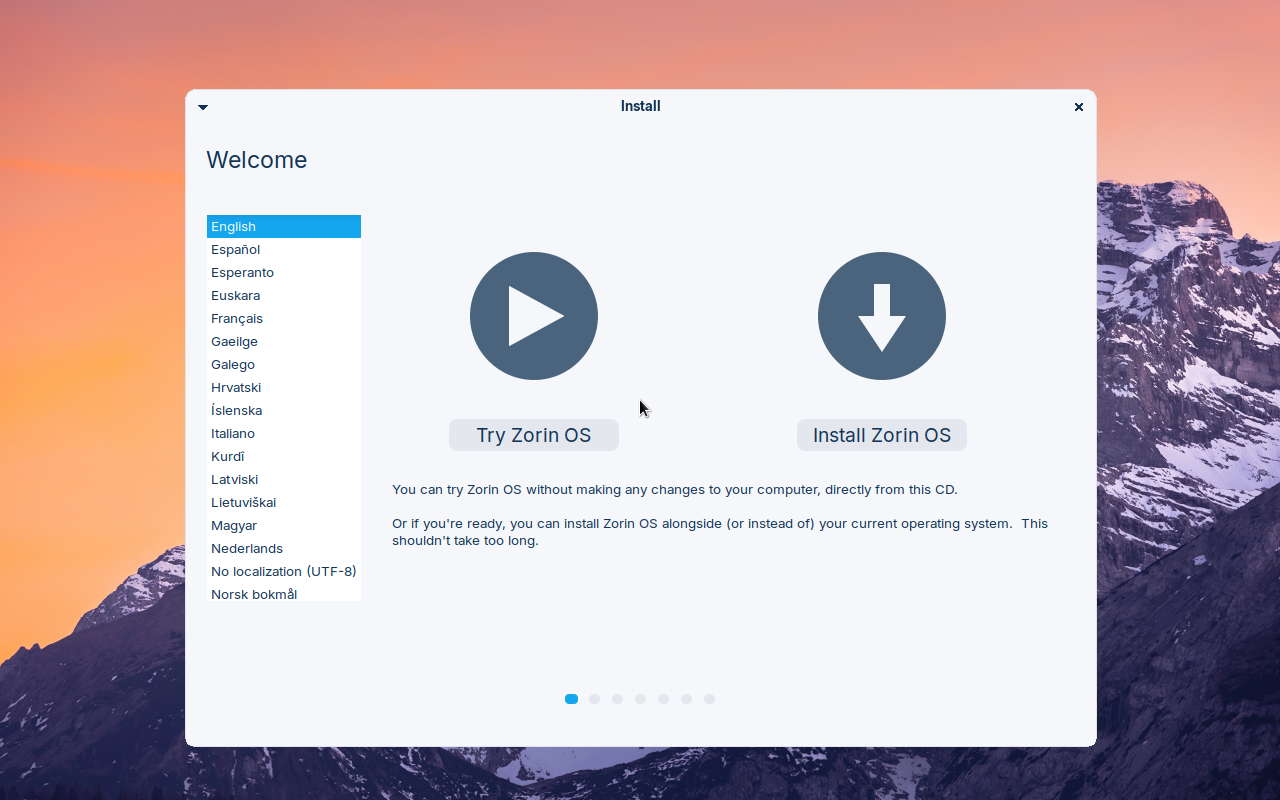The image size is (1280, 800).
Task: Click the round play icon for trying Zorin
Action: [x=534, y=316]
